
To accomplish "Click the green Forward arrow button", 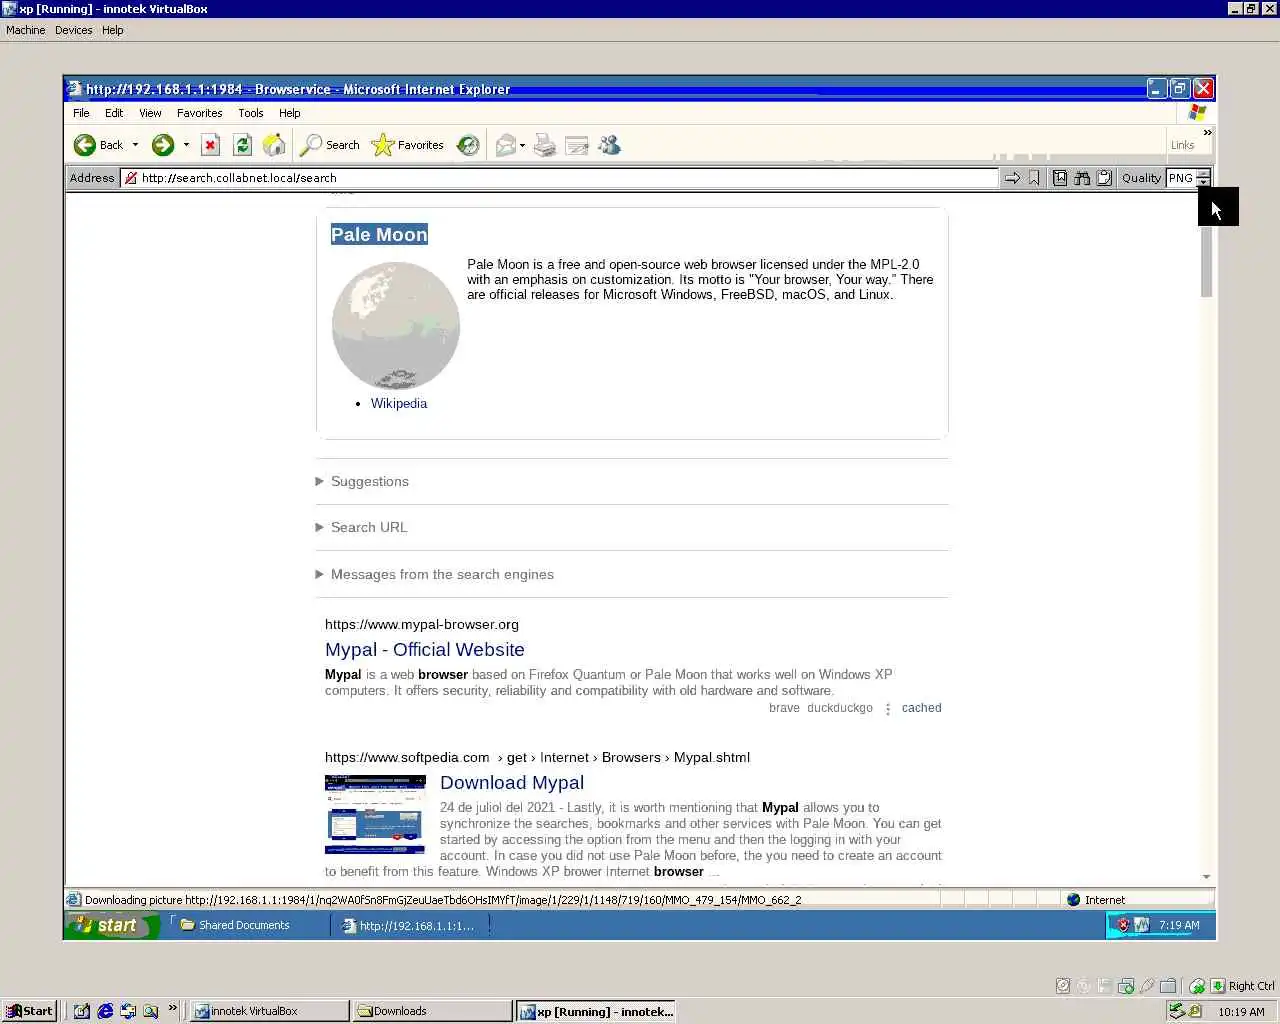I will pos(163,145).
